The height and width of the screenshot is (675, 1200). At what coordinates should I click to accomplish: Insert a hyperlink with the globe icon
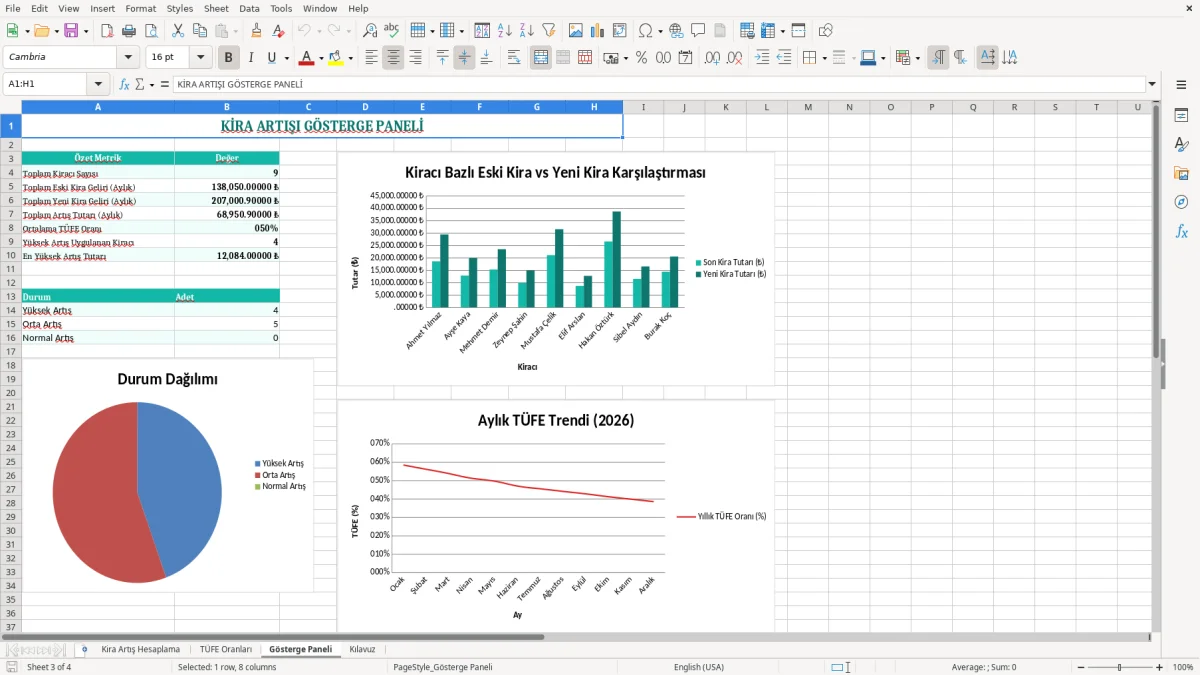pyautogui.click(x=676, y=31)
